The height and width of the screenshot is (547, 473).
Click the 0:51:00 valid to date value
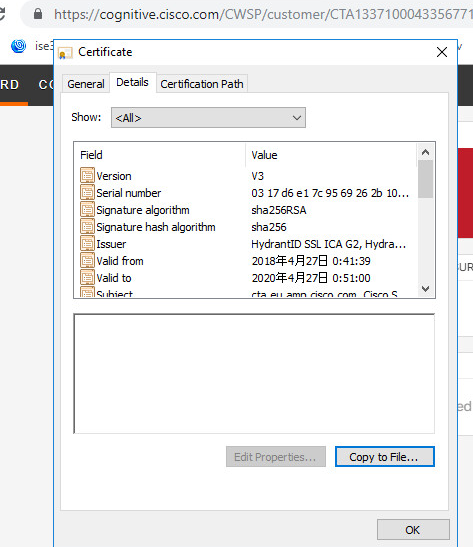[311, 278]
